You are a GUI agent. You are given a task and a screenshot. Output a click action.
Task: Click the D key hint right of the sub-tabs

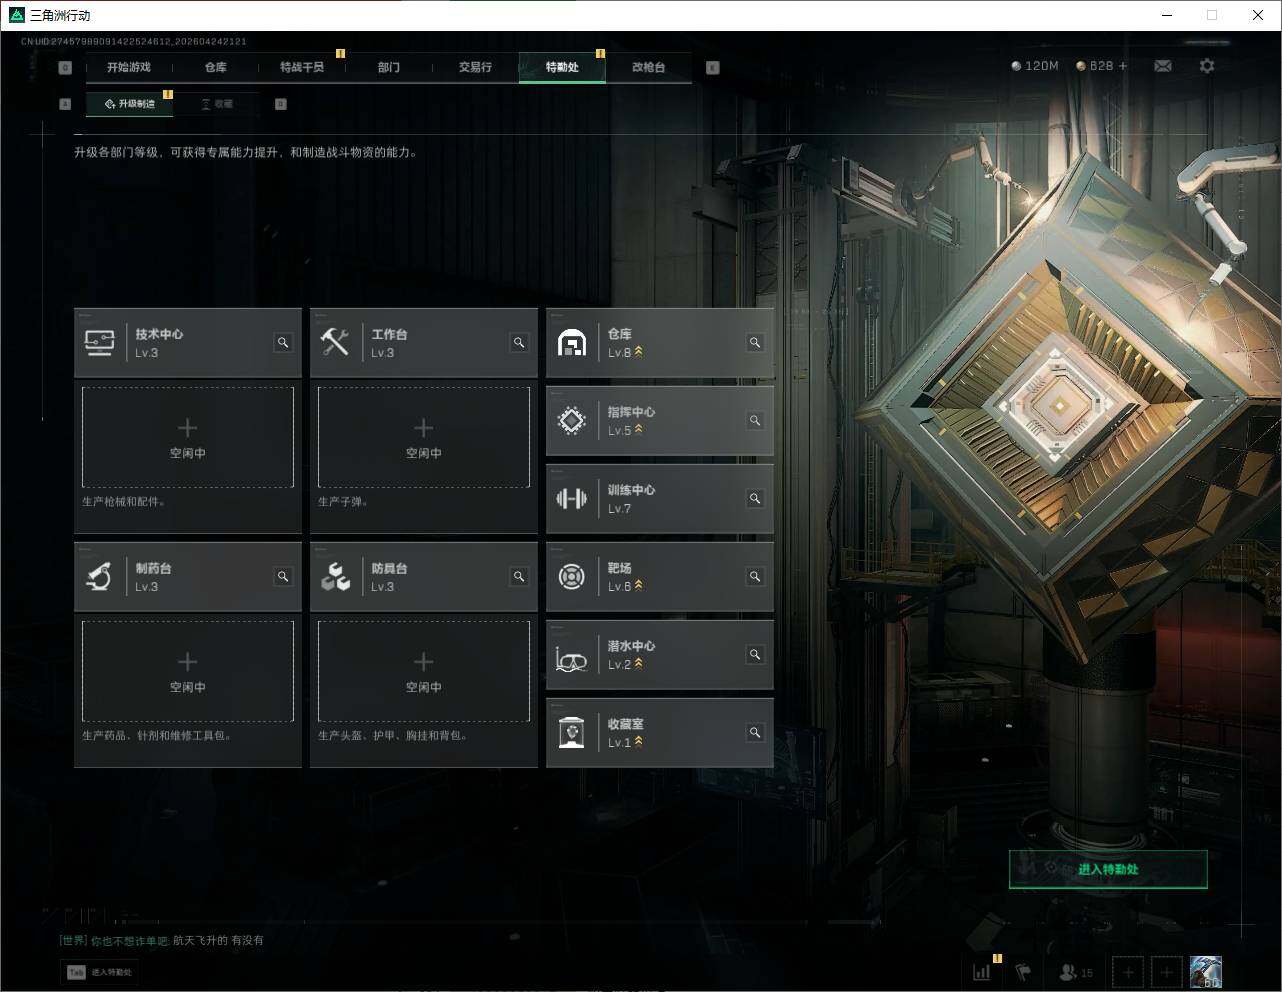281,104
